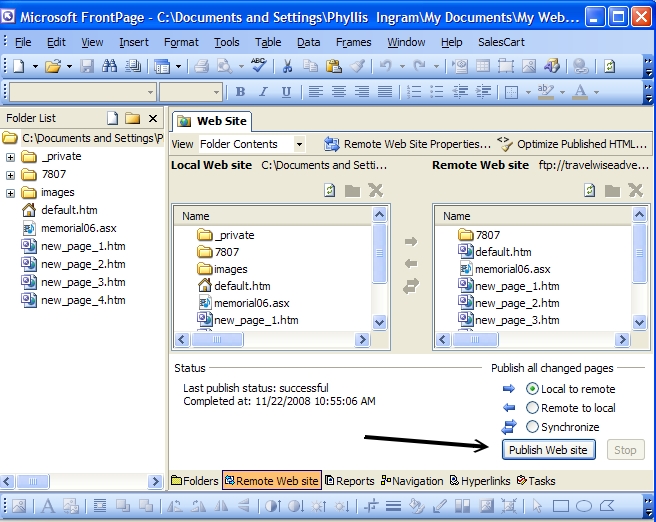
Task: Click the Paste clipboard icon
Action: [333, 66]
